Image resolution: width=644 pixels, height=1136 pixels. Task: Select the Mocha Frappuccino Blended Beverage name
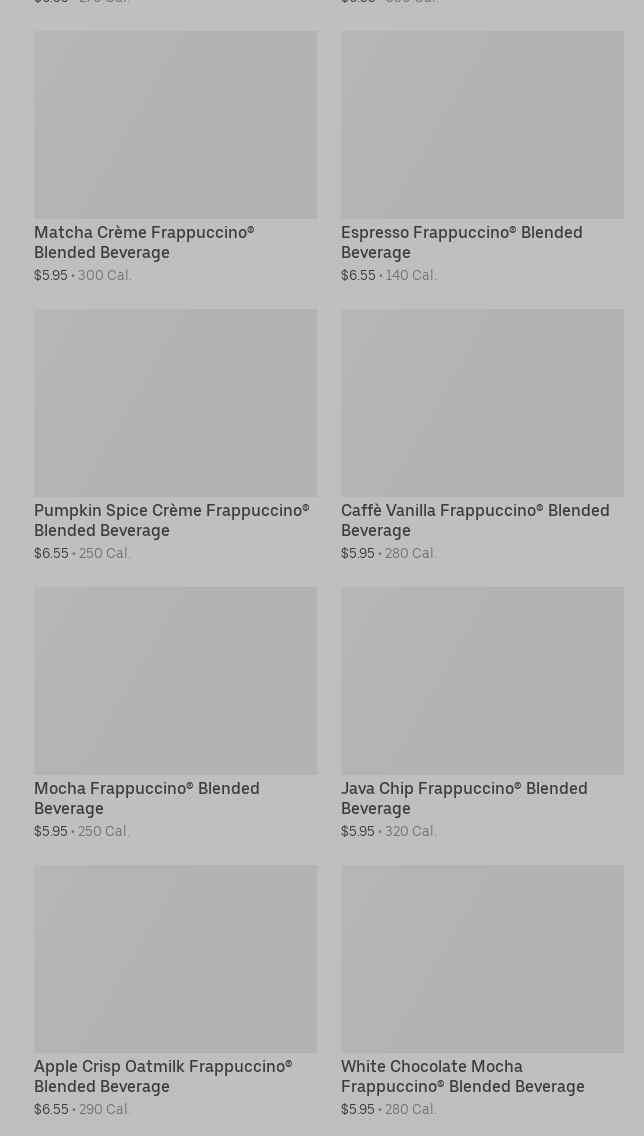(x=146, y=798)
